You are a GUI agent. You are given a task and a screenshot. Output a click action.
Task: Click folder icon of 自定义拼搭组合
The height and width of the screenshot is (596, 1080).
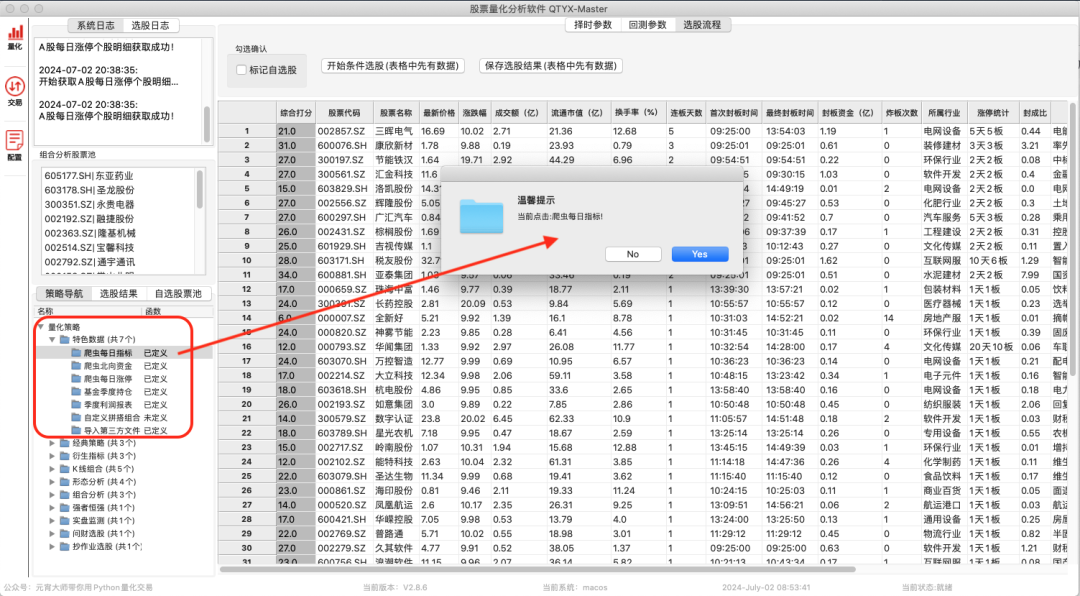coord(76,418)
